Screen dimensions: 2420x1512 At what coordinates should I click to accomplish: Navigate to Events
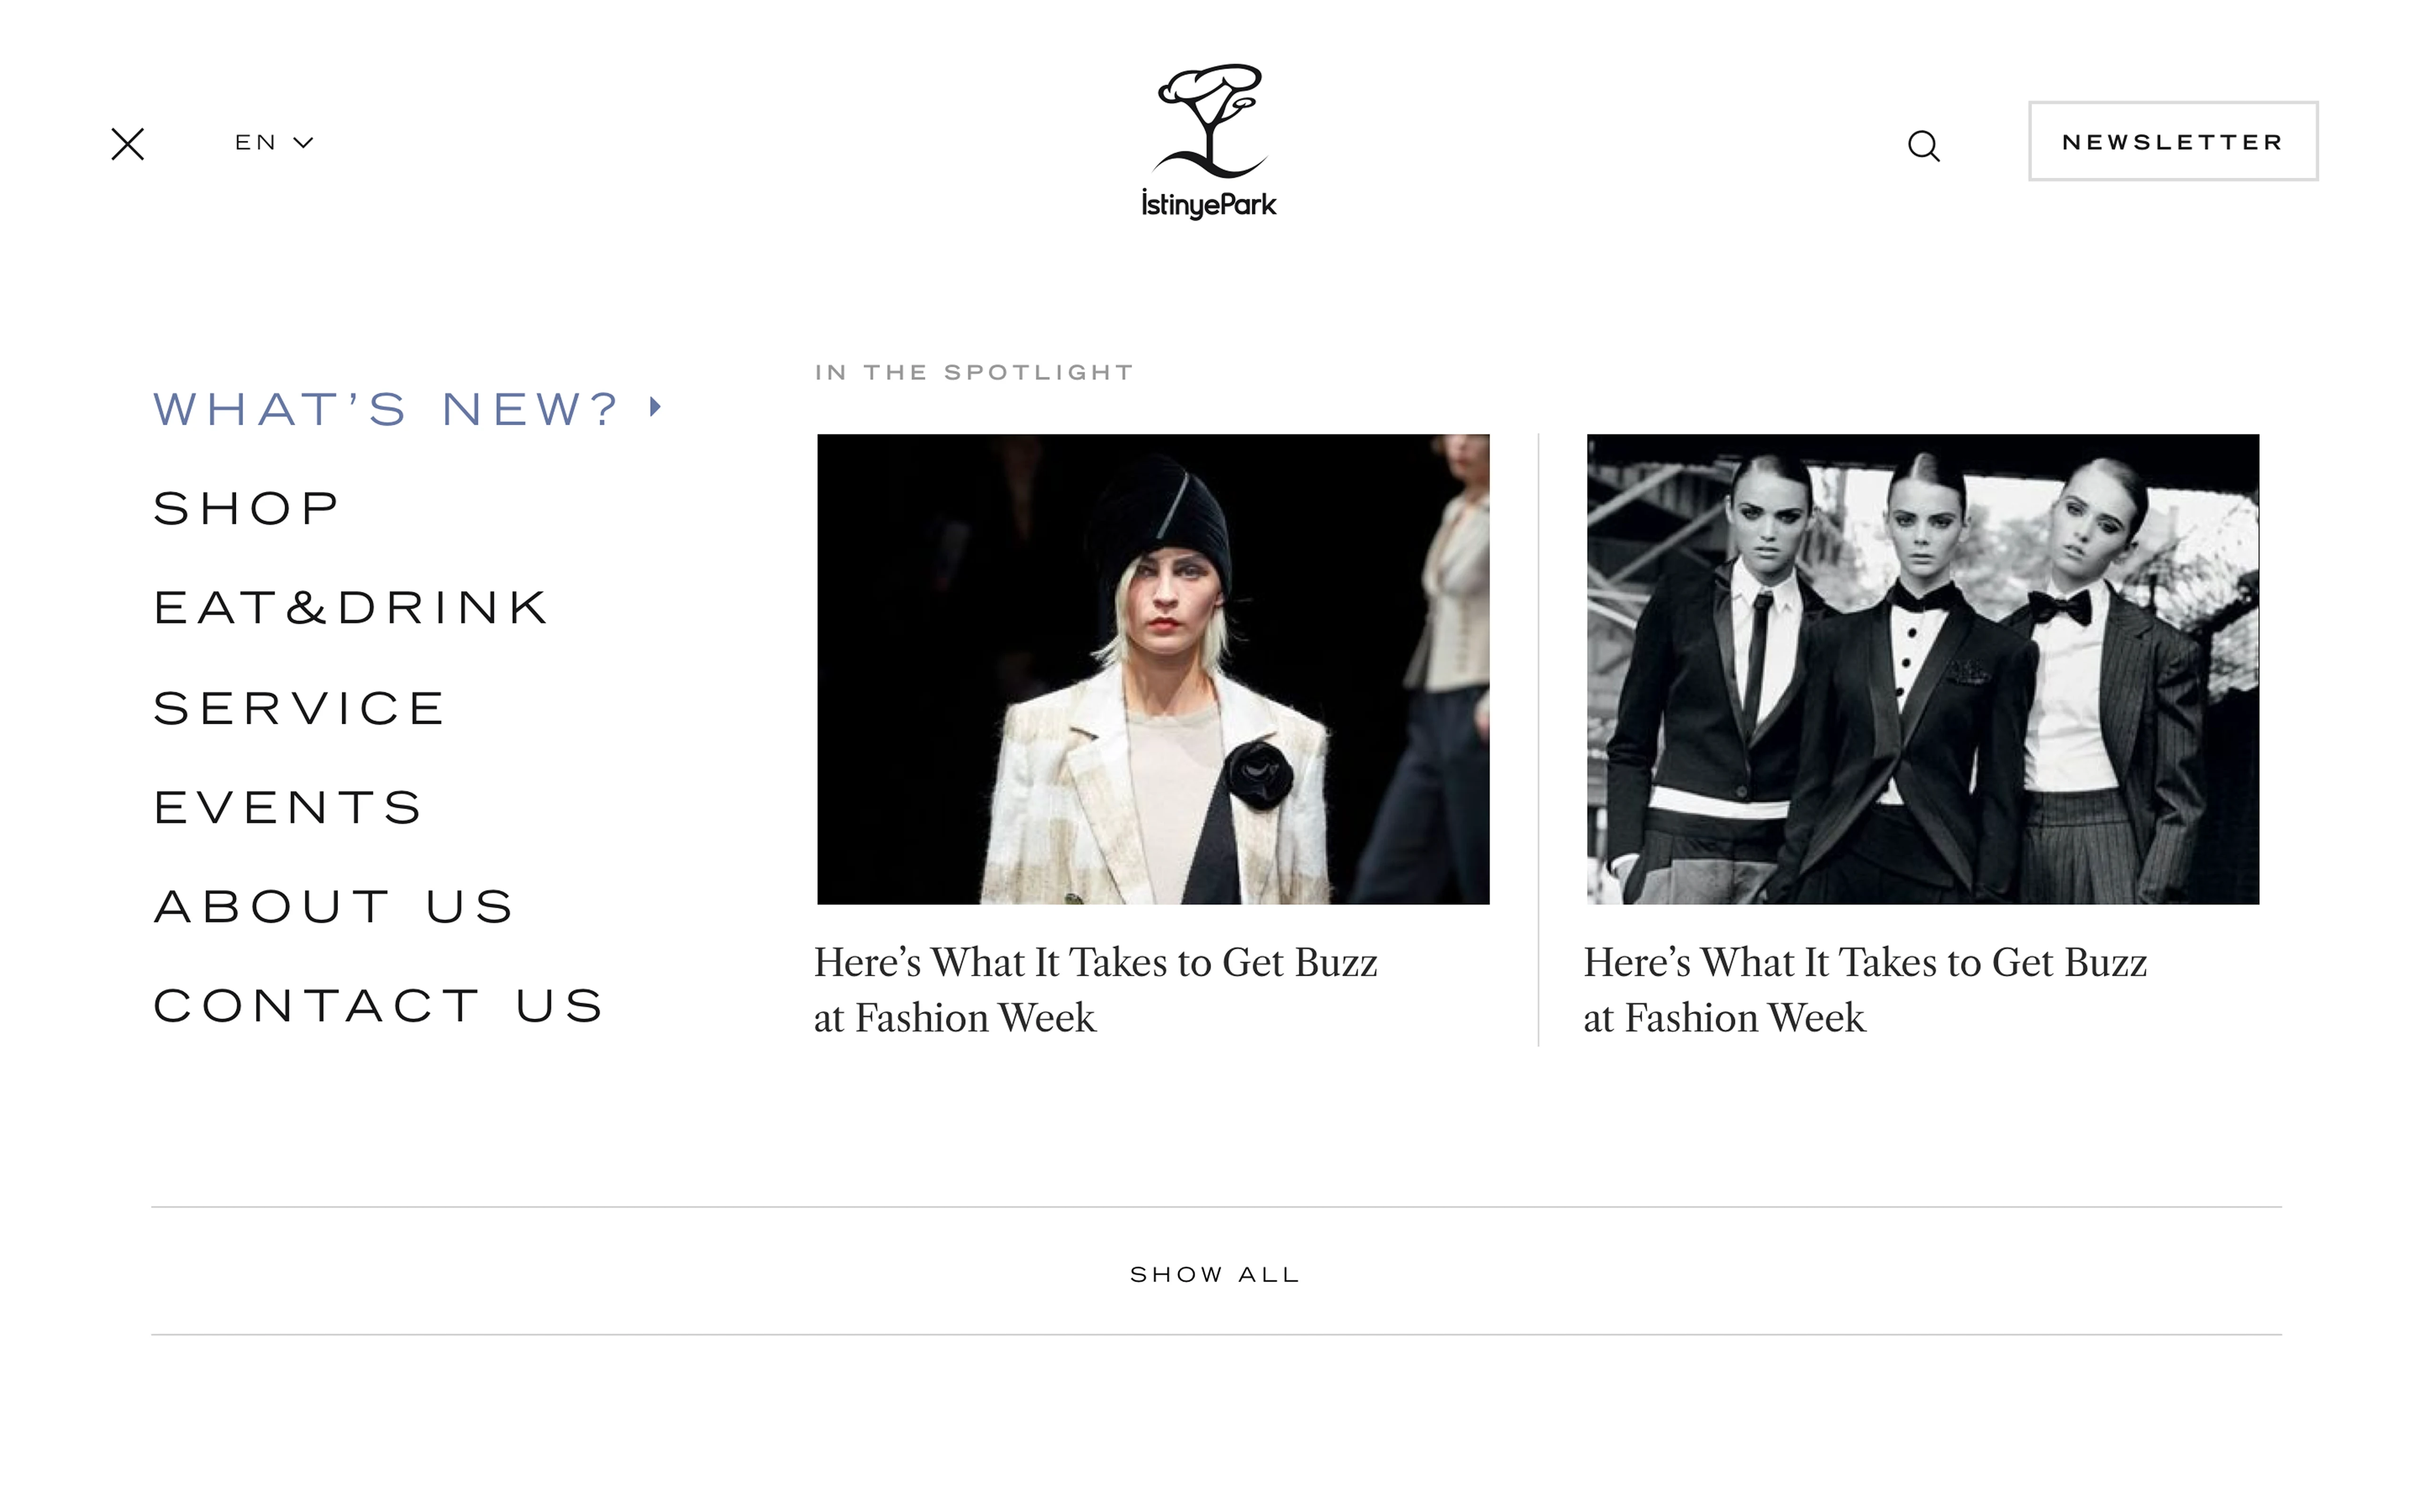pos(288,807)
